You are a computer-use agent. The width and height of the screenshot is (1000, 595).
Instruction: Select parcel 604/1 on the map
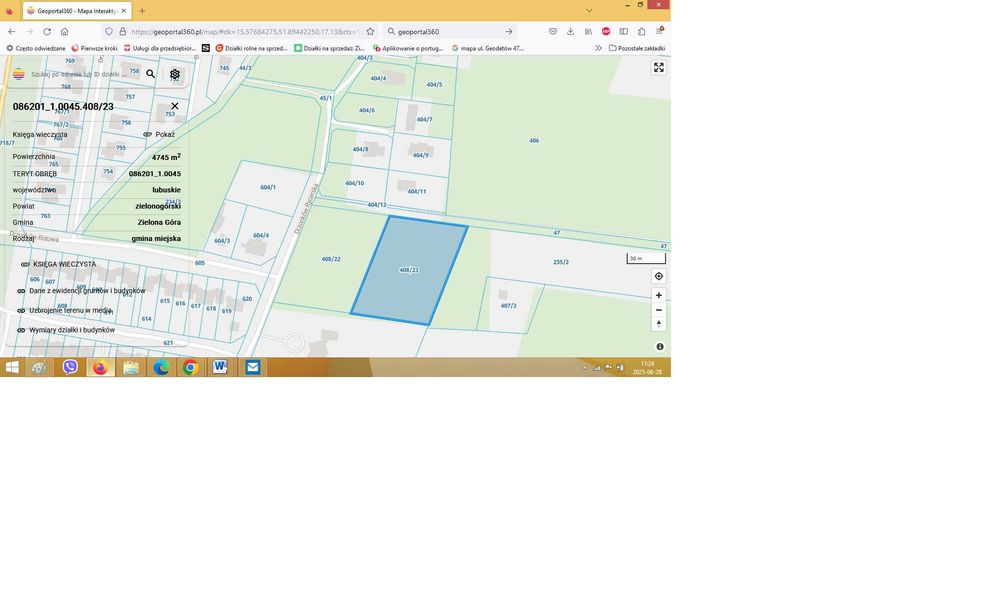268,187
